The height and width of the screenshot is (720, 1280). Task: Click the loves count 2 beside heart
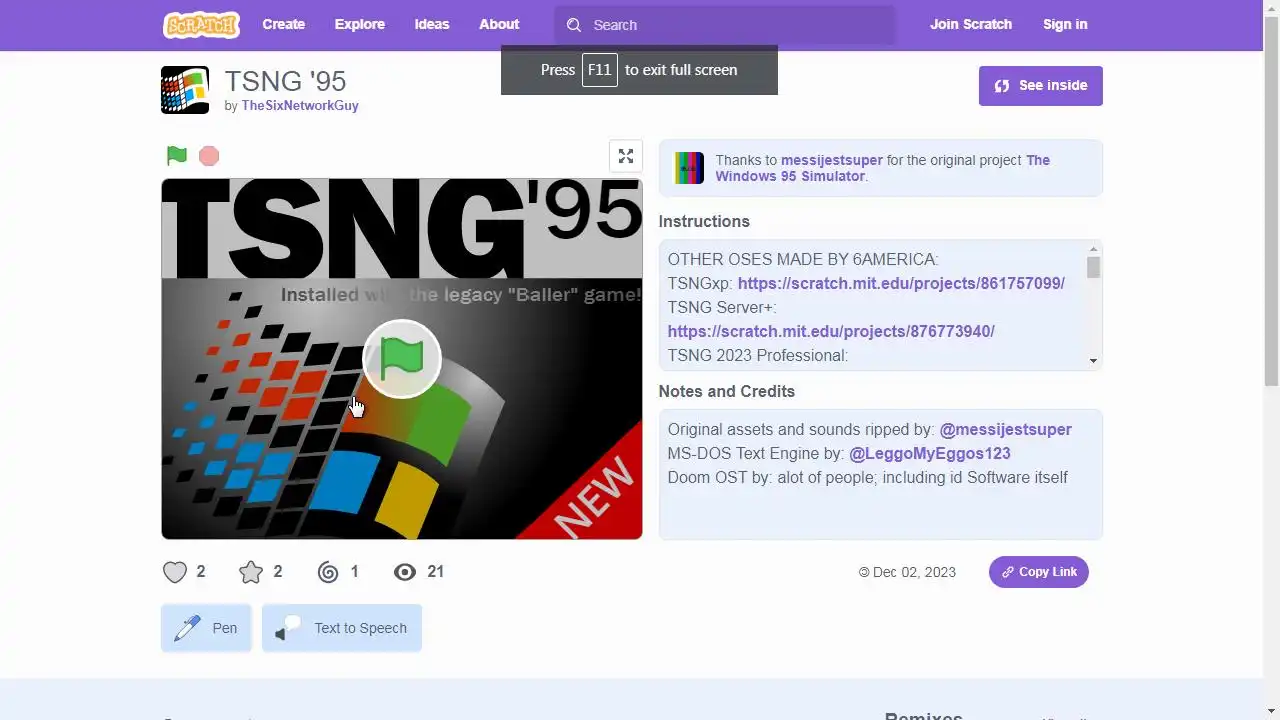tap(201, 571)
